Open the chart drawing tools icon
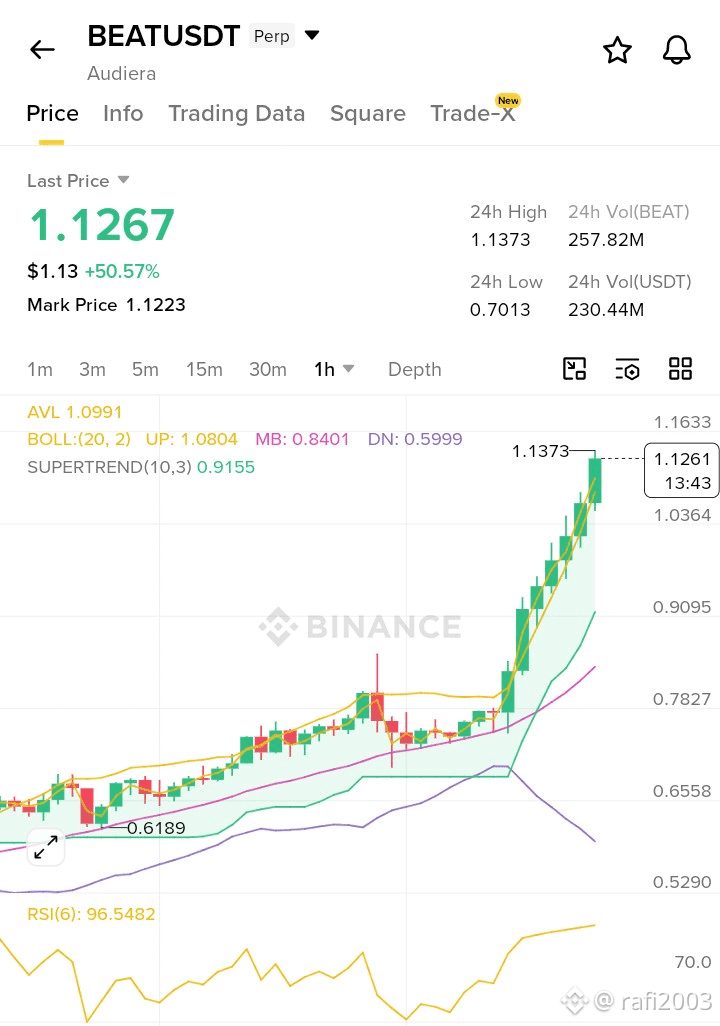This screenshot has height=1026, width=720. point(575,368)
